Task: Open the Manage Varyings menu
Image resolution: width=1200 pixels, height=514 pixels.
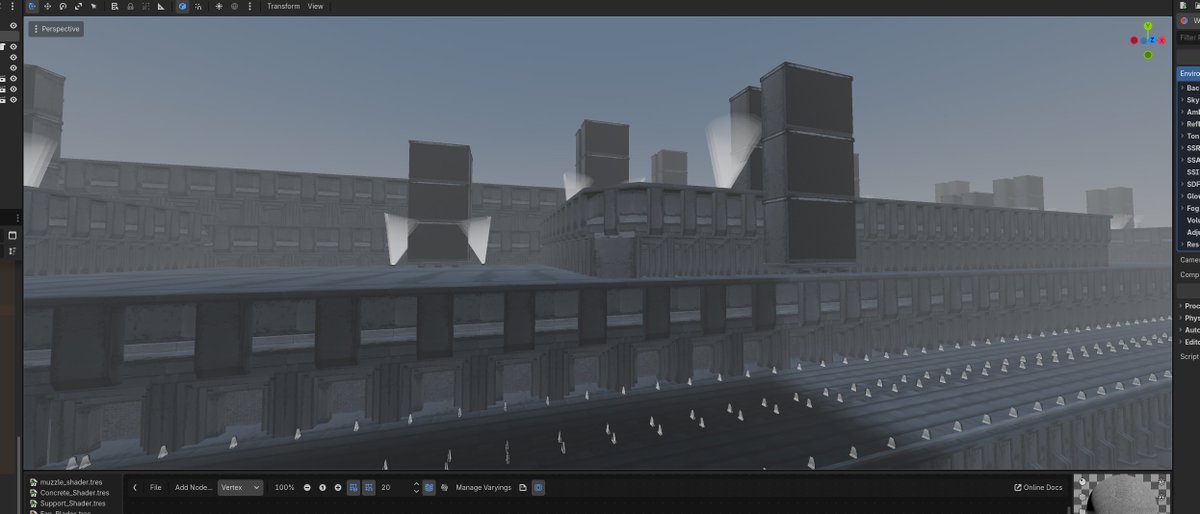Action: (x=483, y=487)
